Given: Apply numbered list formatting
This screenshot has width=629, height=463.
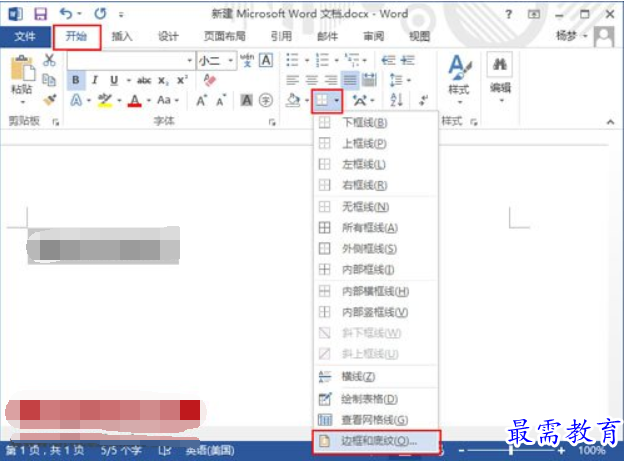Looking at the screenshot, I should [x=322, y=60].
